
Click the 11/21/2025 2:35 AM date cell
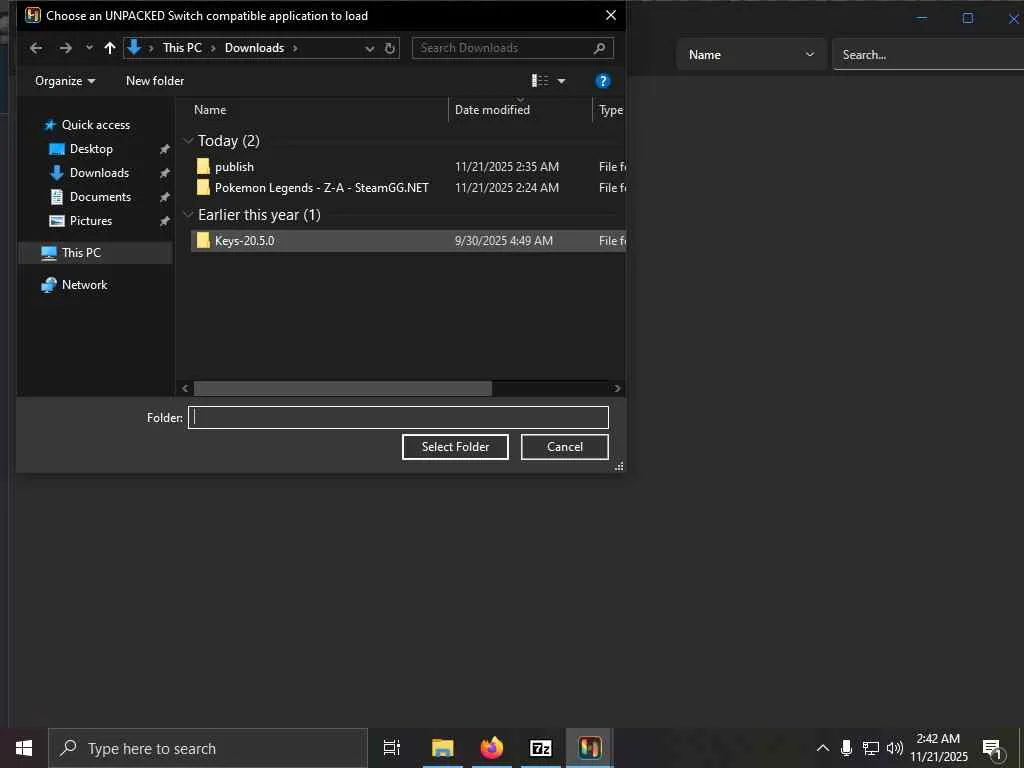pos(507,167)
